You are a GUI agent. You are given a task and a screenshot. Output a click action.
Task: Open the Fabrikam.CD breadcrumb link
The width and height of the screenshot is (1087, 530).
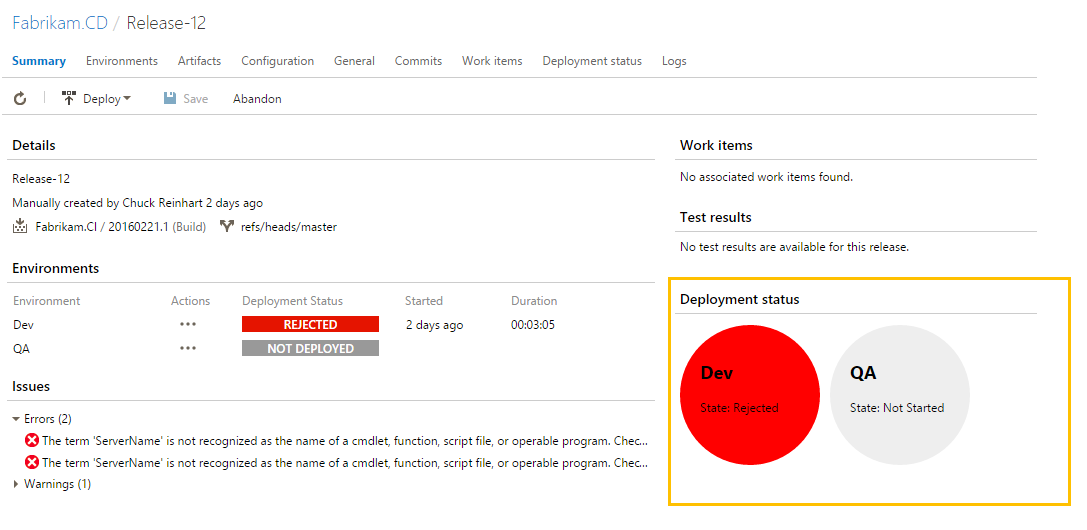[x=60, y=23]
